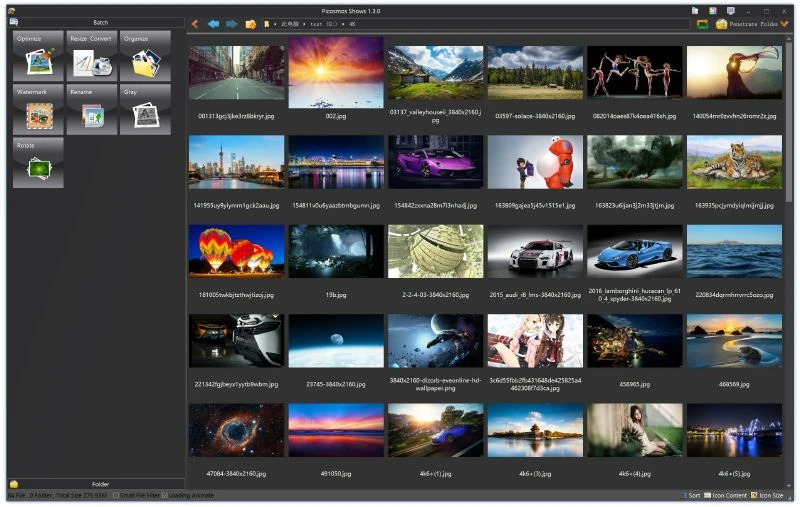Open the batch Rename tool
Image resolution: width=800 pixels, height=507 pixels.
coord(91,110)
